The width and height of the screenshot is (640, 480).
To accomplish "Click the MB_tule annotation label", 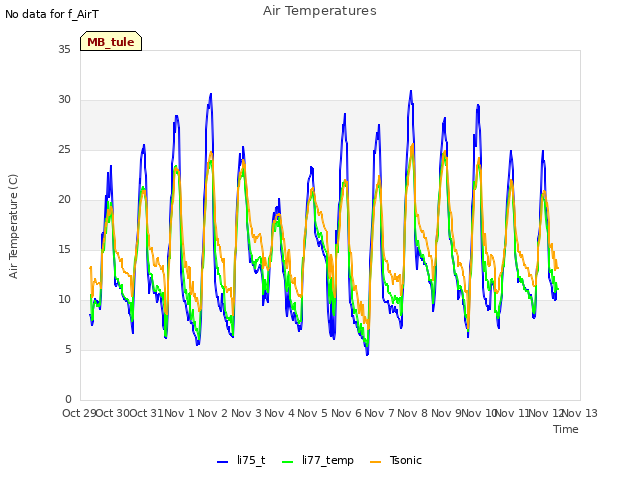I will (111, 41).
